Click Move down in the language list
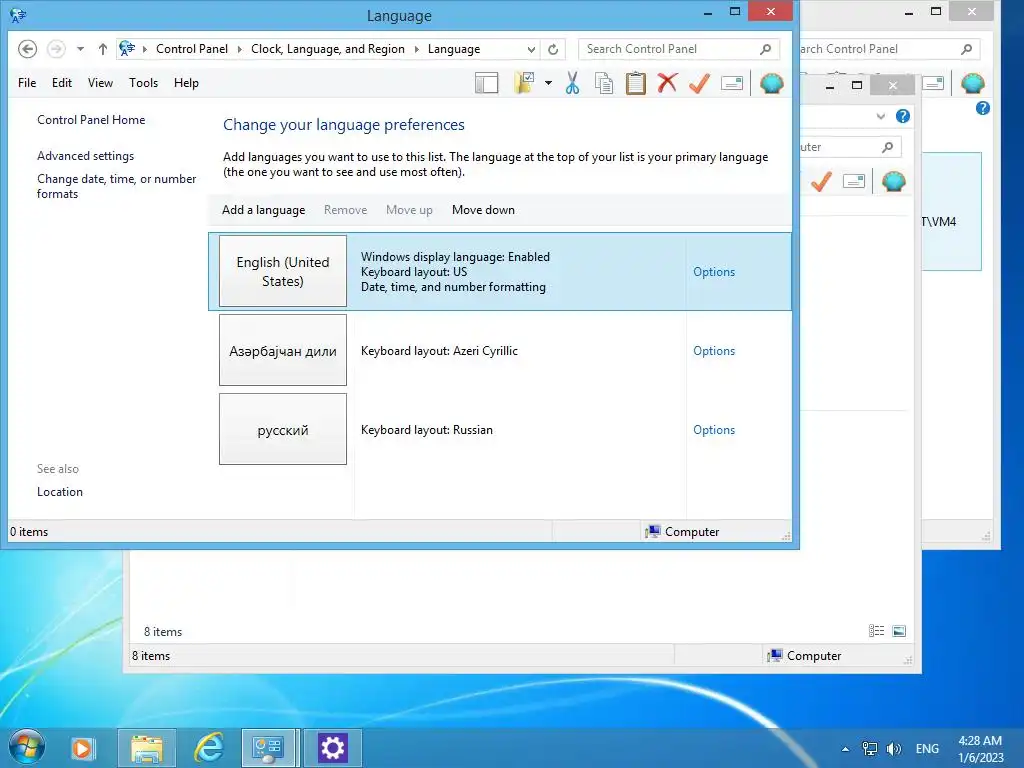1024x768 pixels. pyautogui.click(x=483, y=210)
